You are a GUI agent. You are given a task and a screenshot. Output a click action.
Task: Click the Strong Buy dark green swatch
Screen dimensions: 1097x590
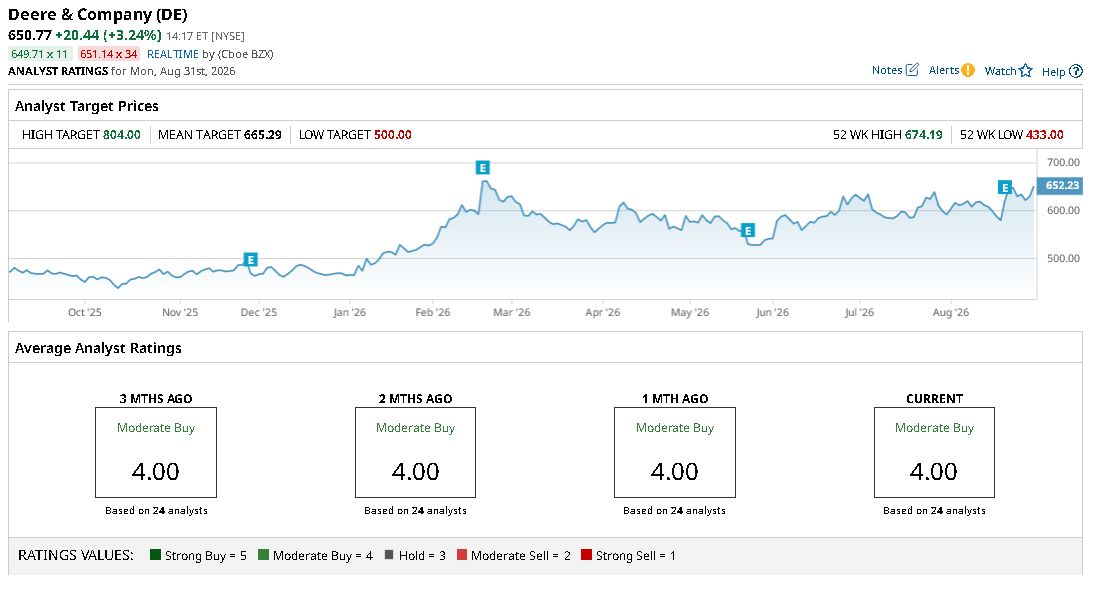point(155,555)
